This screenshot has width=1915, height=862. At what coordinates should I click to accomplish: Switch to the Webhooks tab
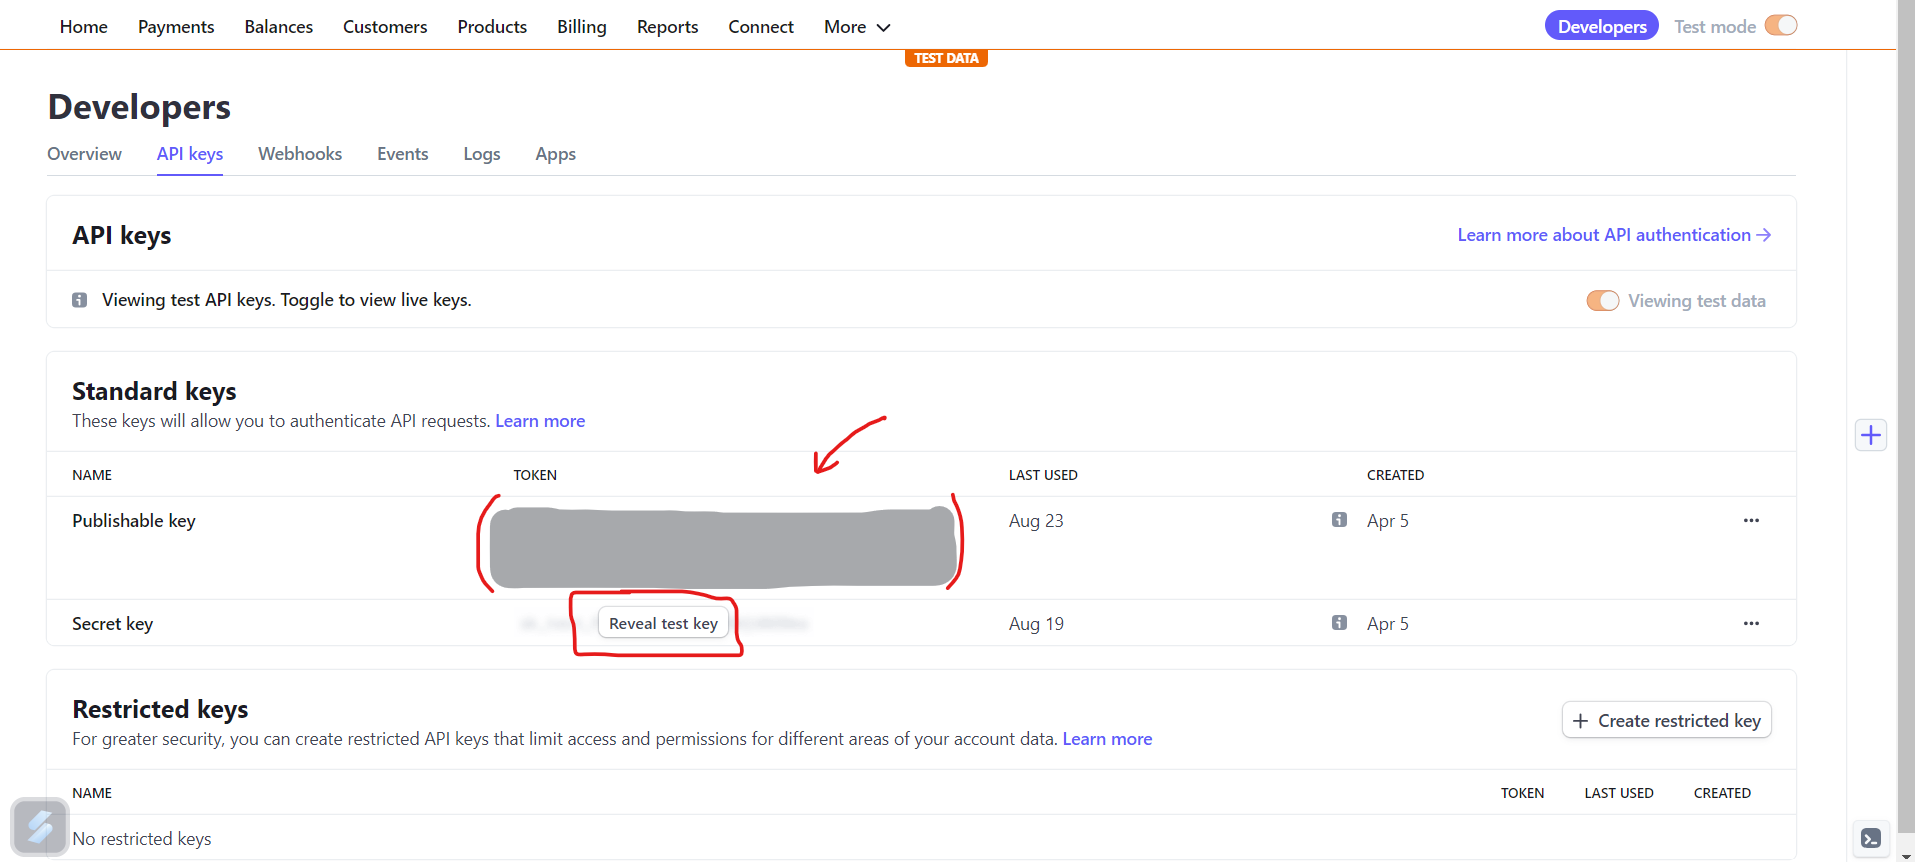[300, 154]
